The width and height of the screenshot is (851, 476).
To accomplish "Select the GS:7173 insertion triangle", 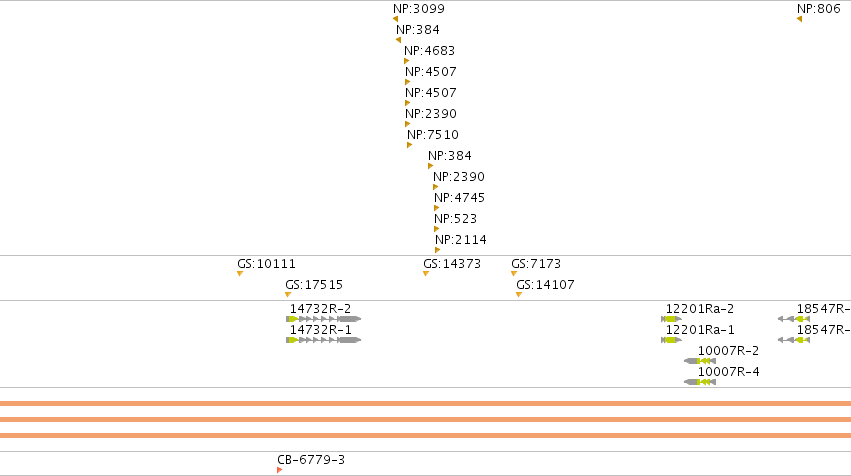I will [x=514, y=274].
